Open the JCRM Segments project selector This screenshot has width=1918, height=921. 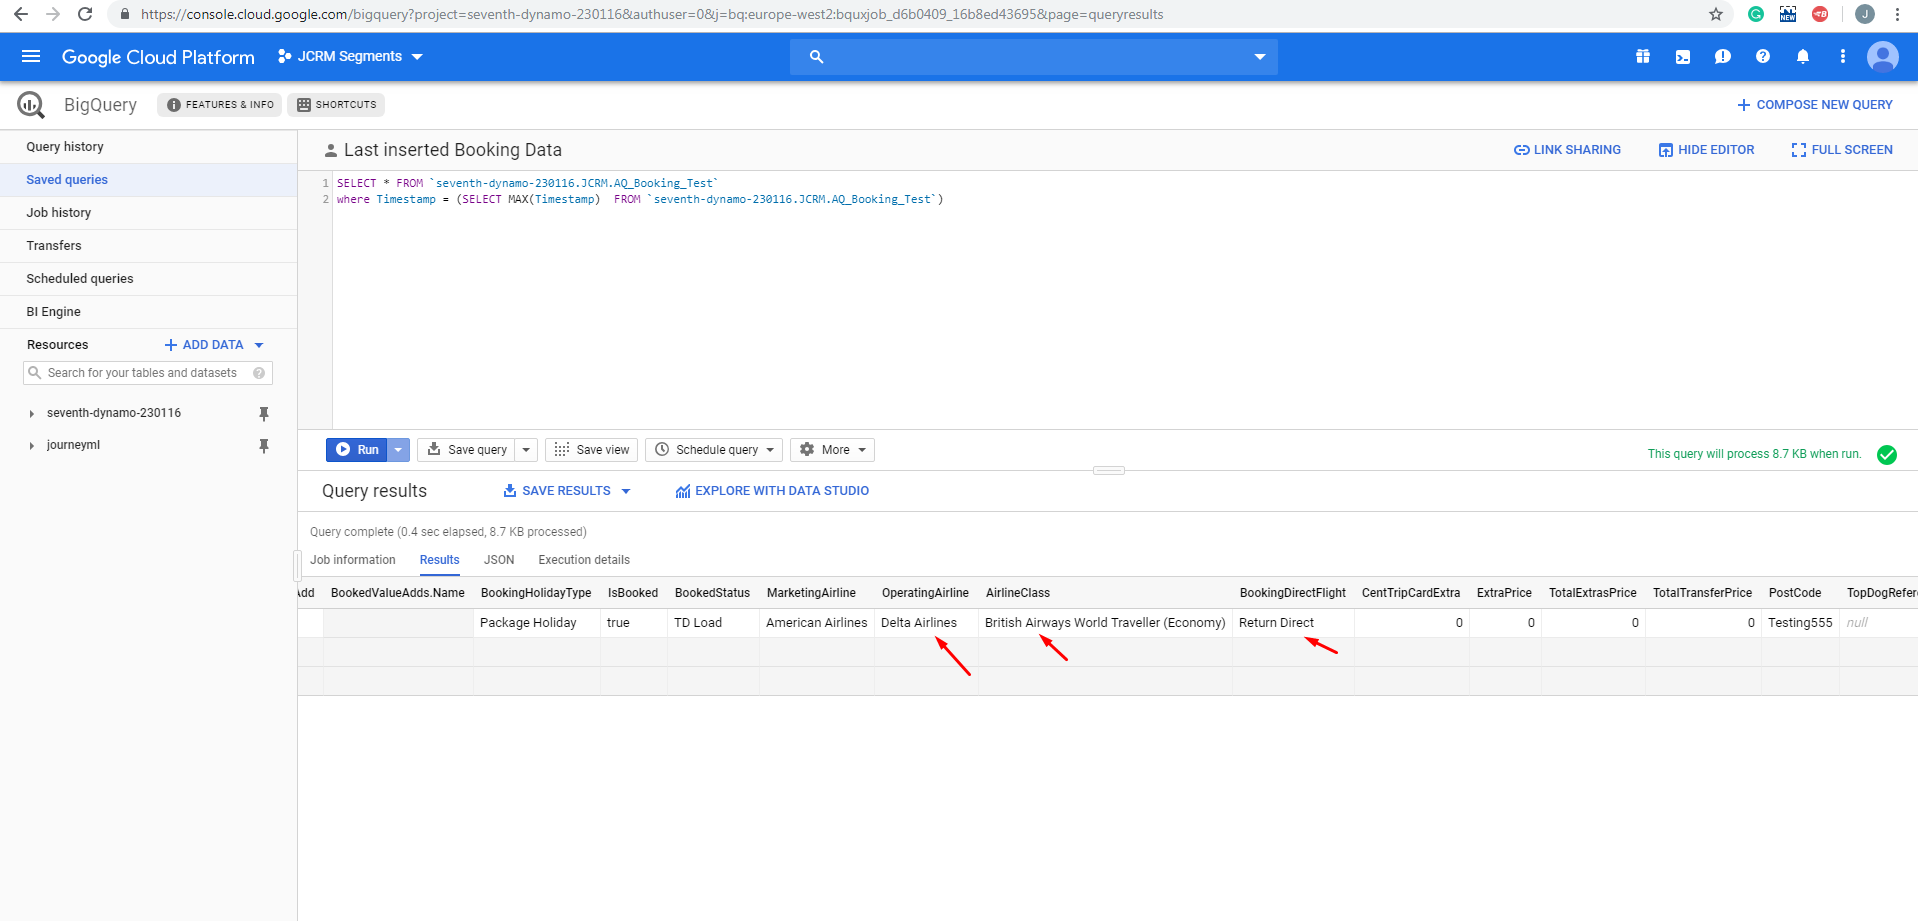(350, 57)
